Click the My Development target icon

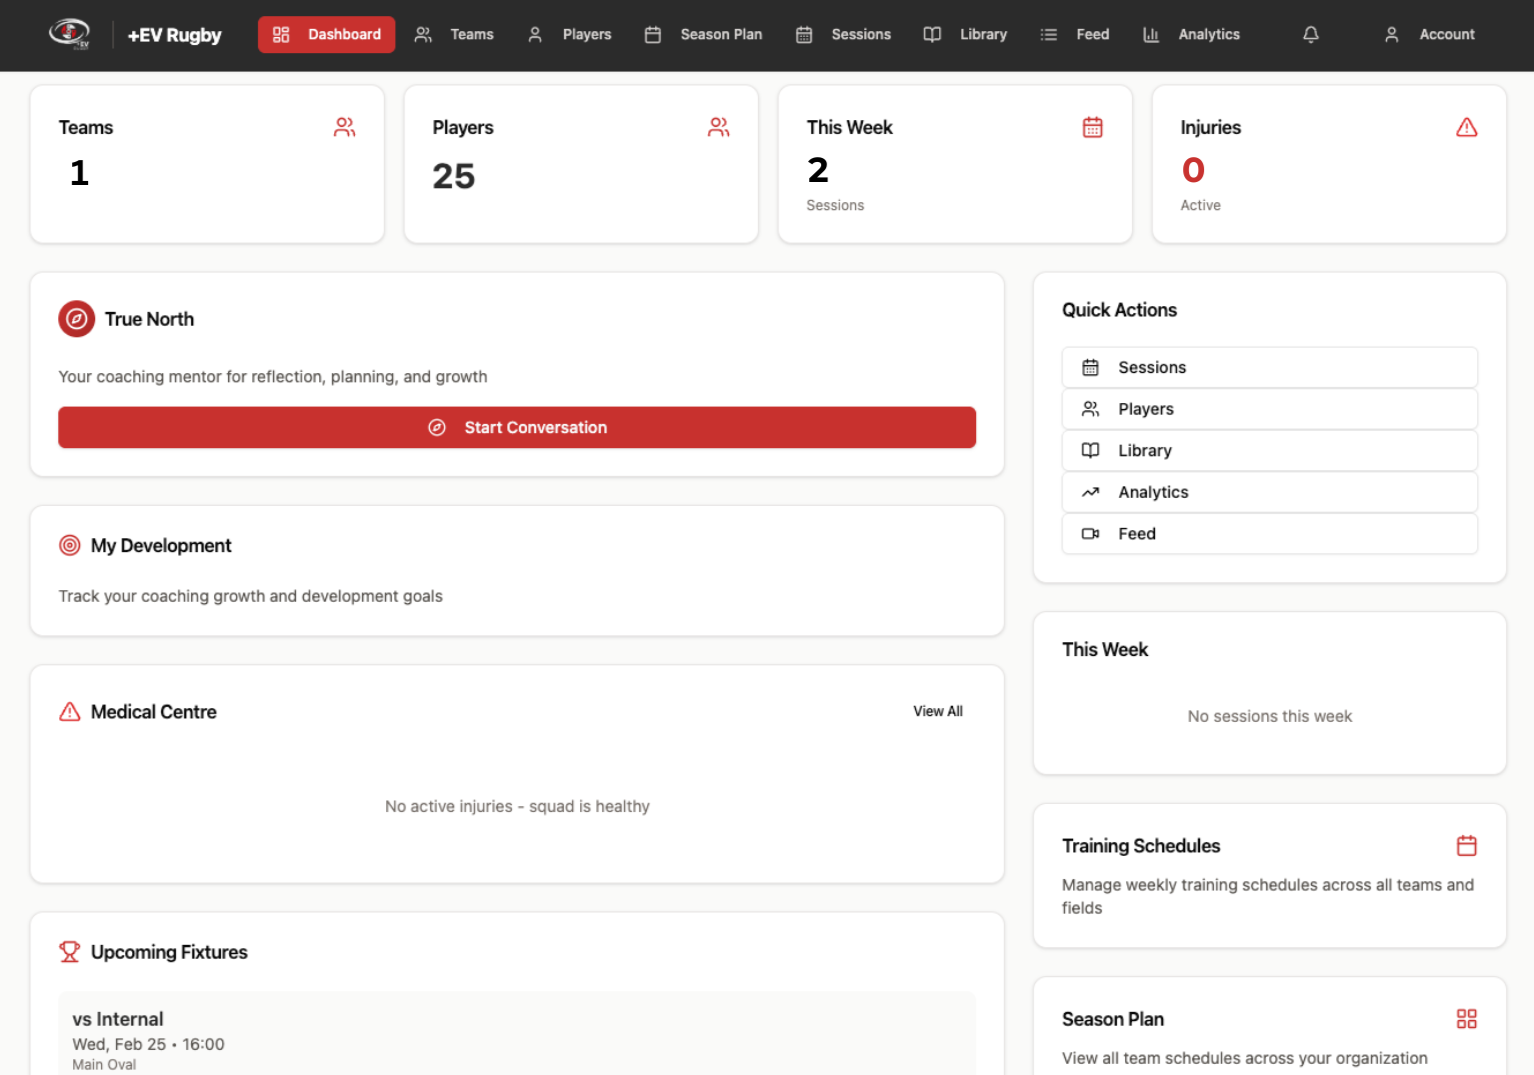click(x=69, y=545)
